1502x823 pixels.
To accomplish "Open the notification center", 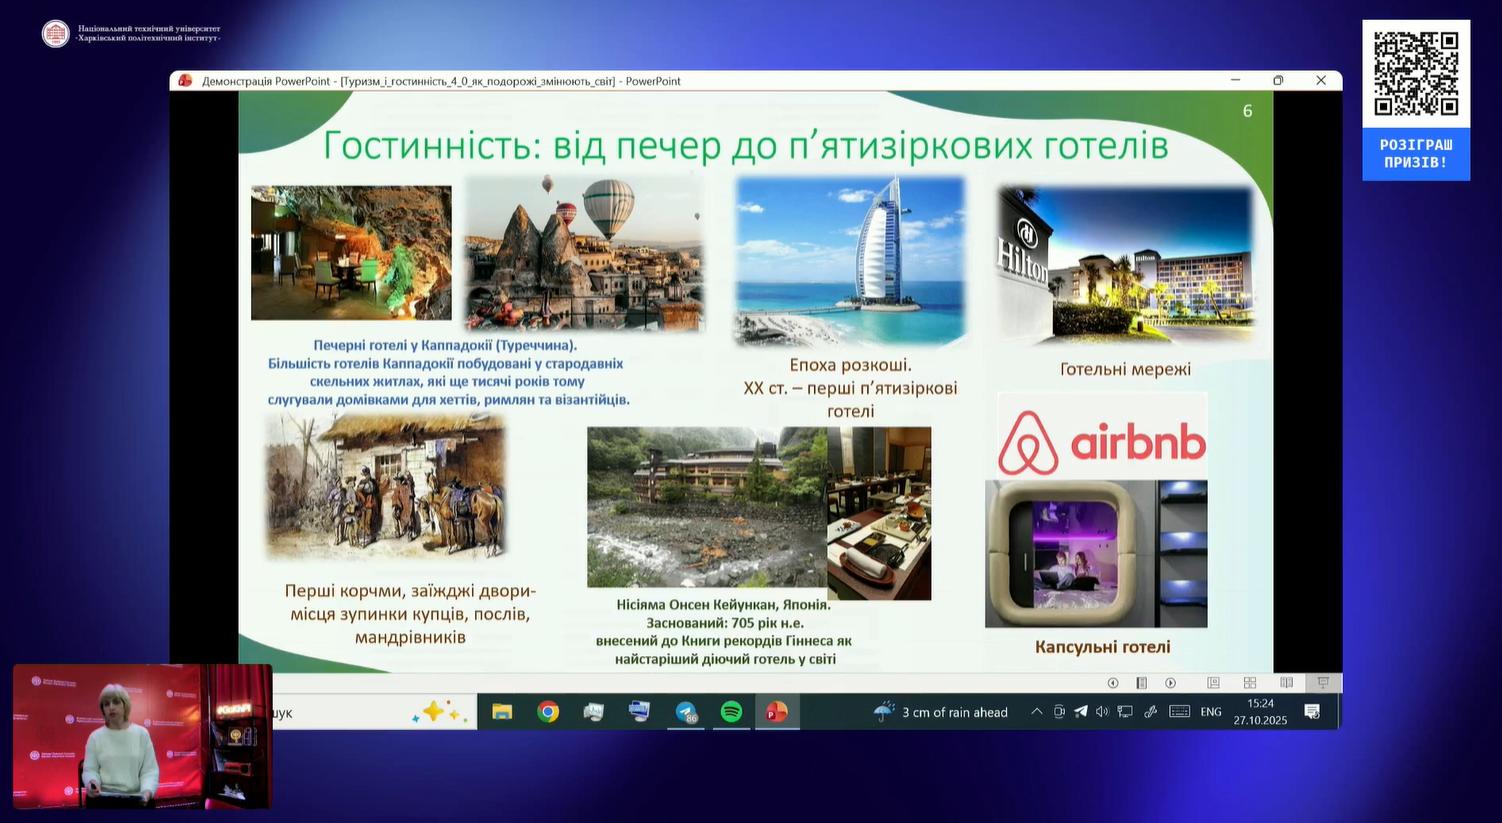I will pyautogui.click(x=1312, y=712).
